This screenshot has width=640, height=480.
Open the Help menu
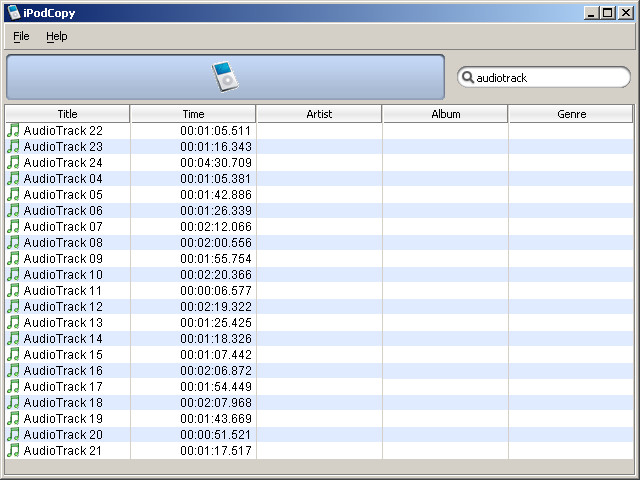click(57, 36)
